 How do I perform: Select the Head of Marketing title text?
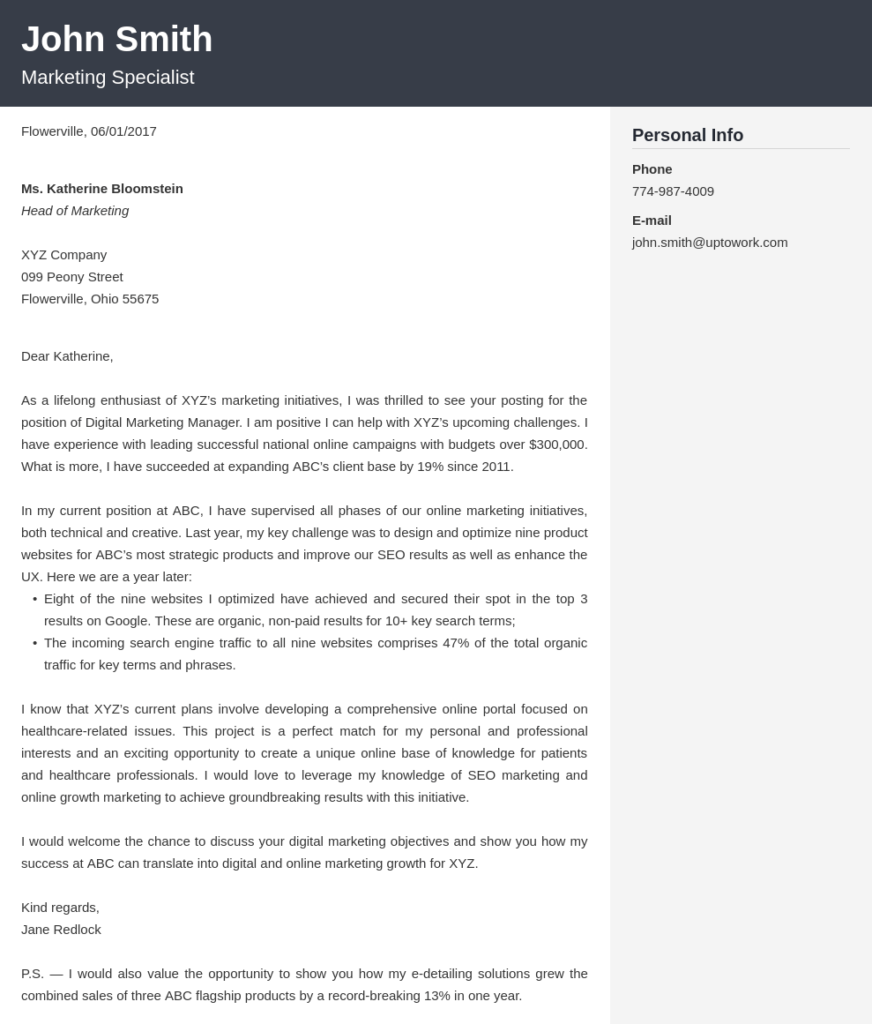(x=75, y=211)
